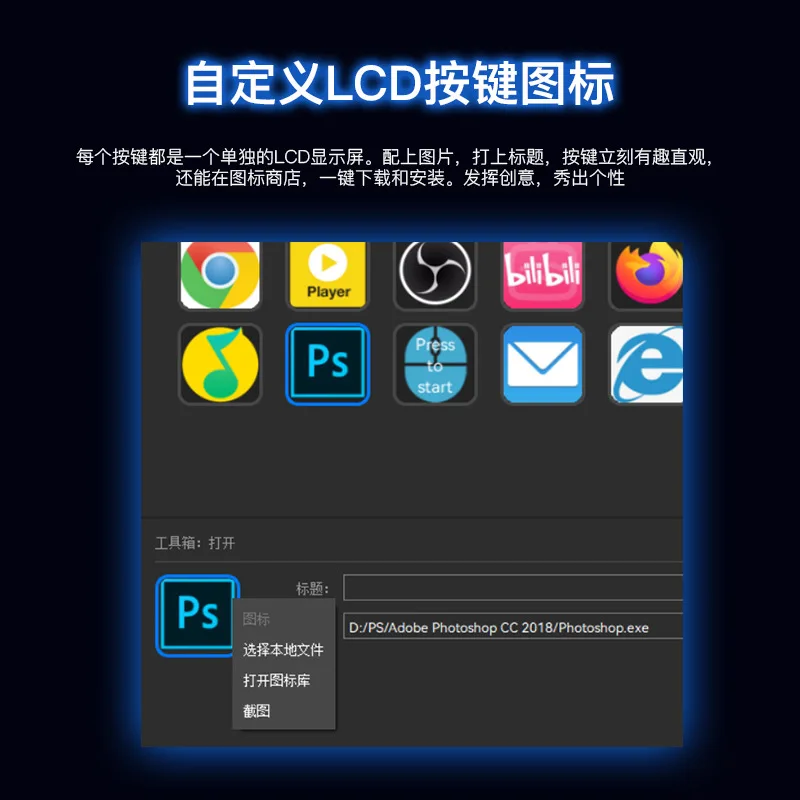This screenshot has height=800, width=800.
Task: Select the Firefox key icon
Action: (x=647, y=276)
